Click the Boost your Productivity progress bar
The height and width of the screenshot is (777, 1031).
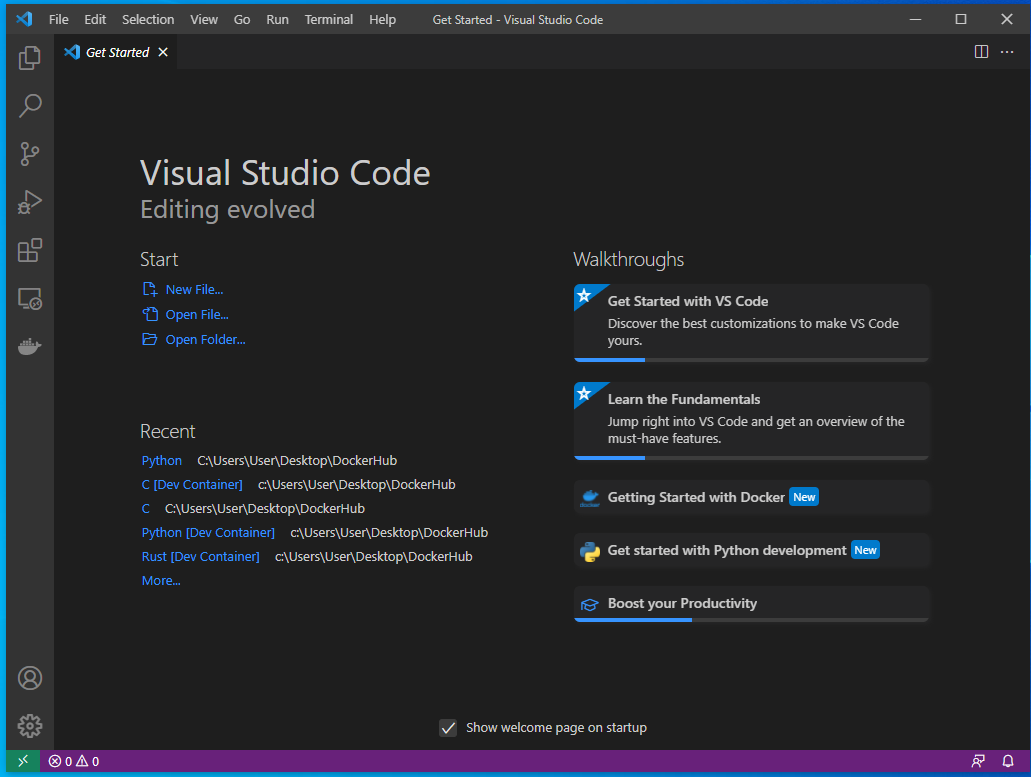[x=632, y=621]
